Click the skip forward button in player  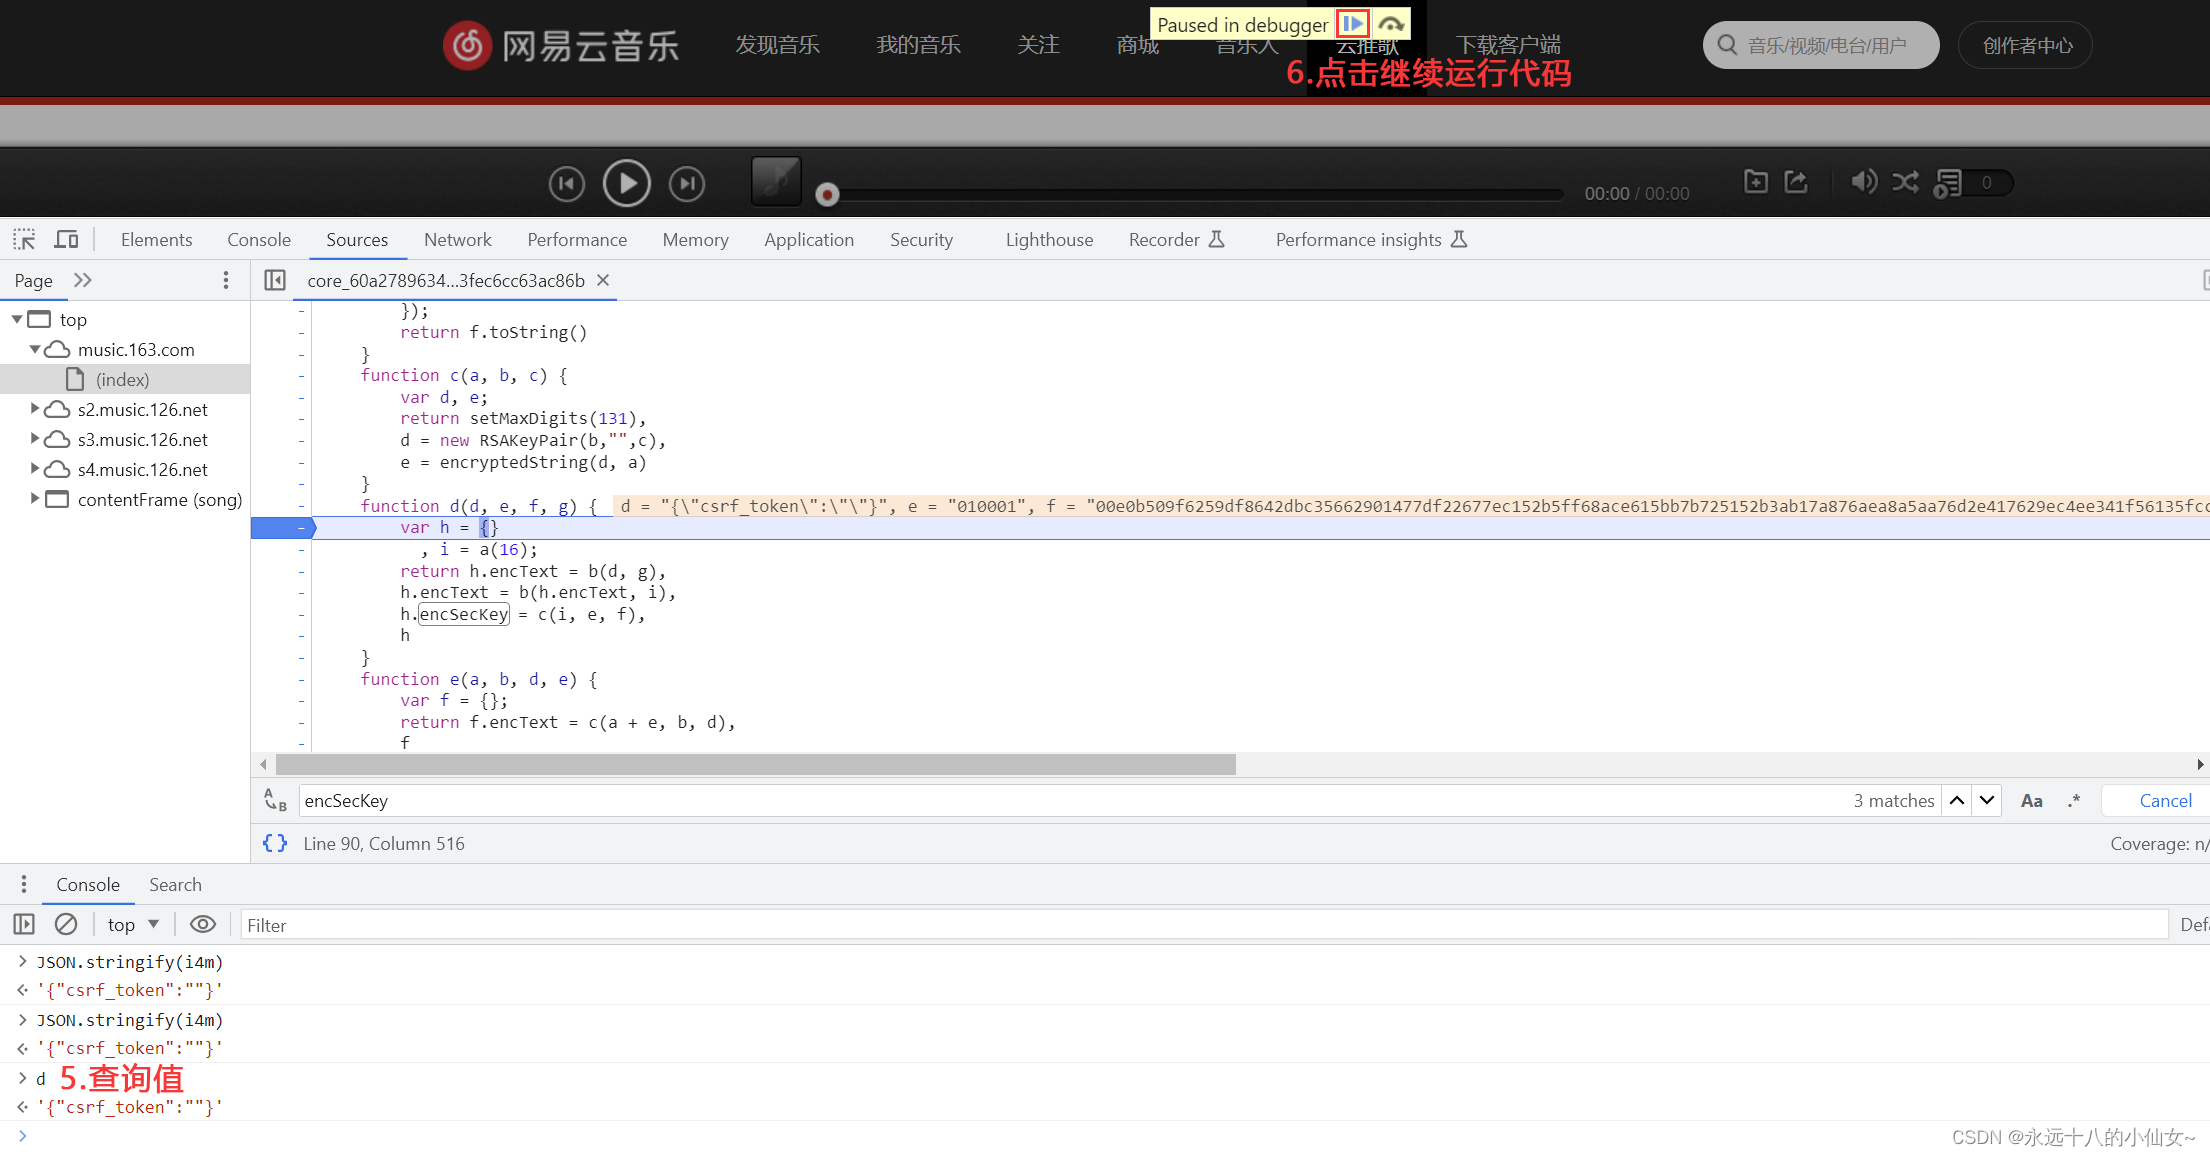(x=686, y=183)
